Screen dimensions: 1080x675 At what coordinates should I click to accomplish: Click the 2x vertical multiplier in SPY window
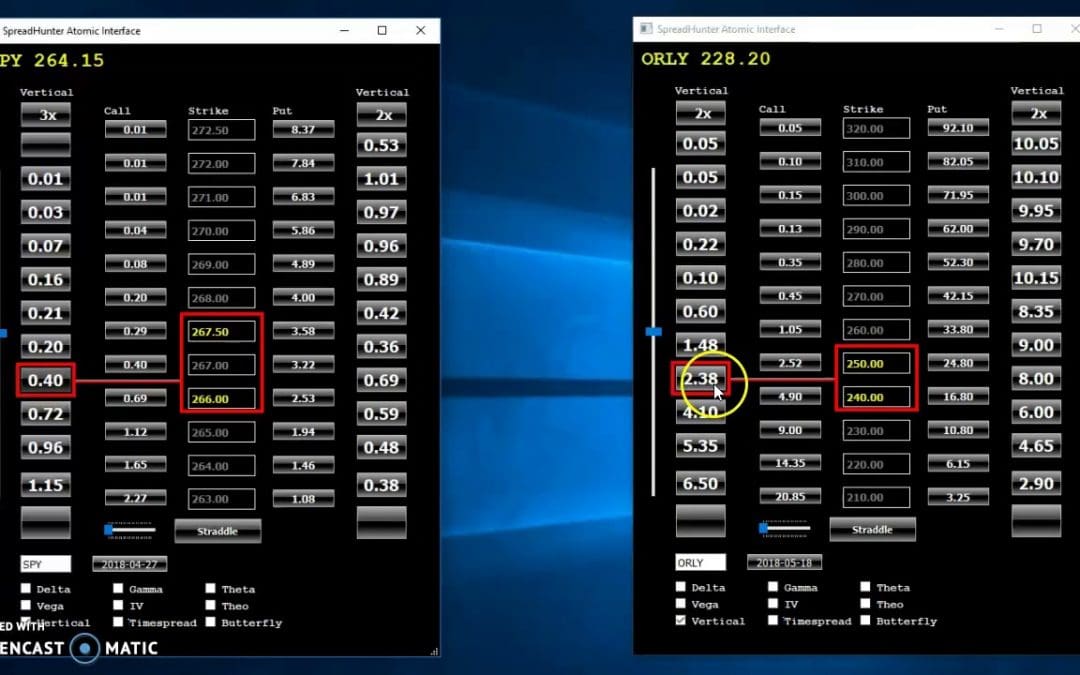click(x=382, y=115)
